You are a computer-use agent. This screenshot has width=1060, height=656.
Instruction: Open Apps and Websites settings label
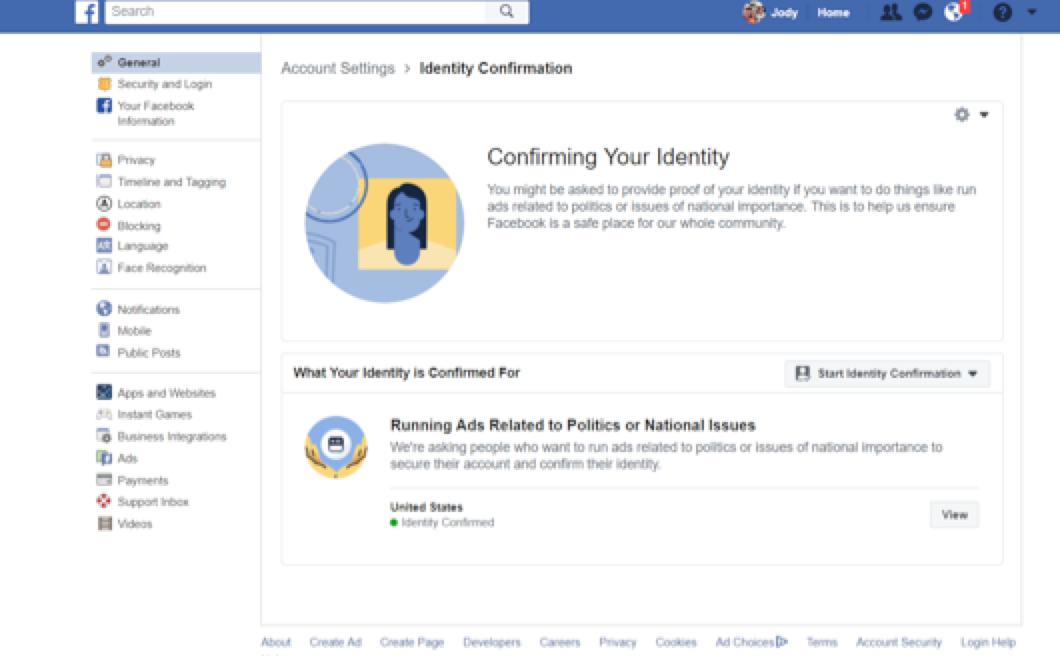pyautogui.click(x=166, y=393)
